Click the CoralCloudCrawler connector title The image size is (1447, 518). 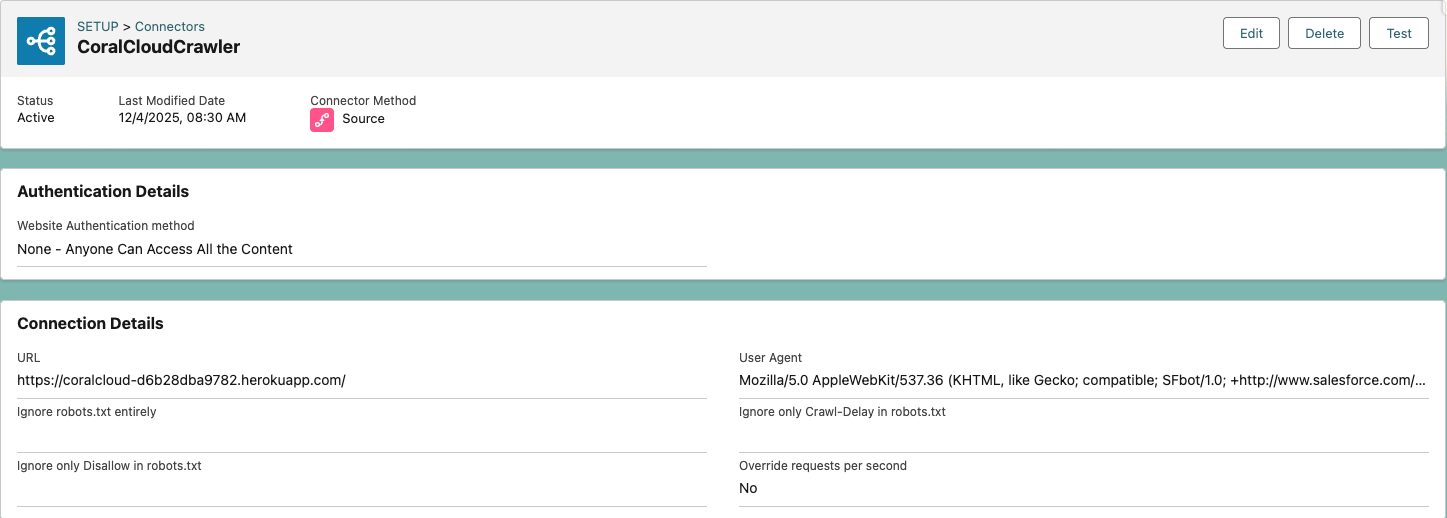(158, 47)
